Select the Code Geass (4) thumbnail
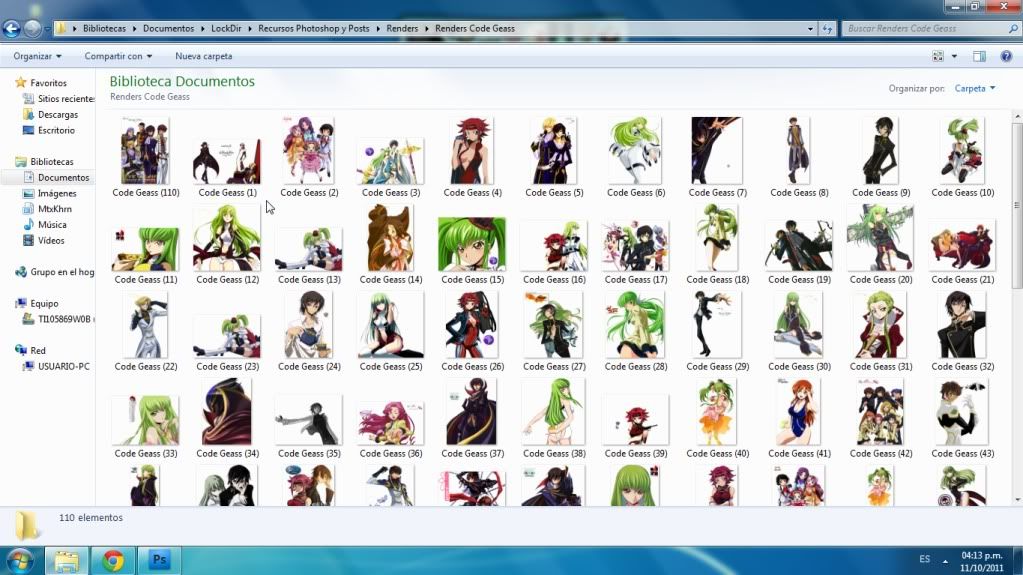1023x575 pixels. (x=472, y=151)
